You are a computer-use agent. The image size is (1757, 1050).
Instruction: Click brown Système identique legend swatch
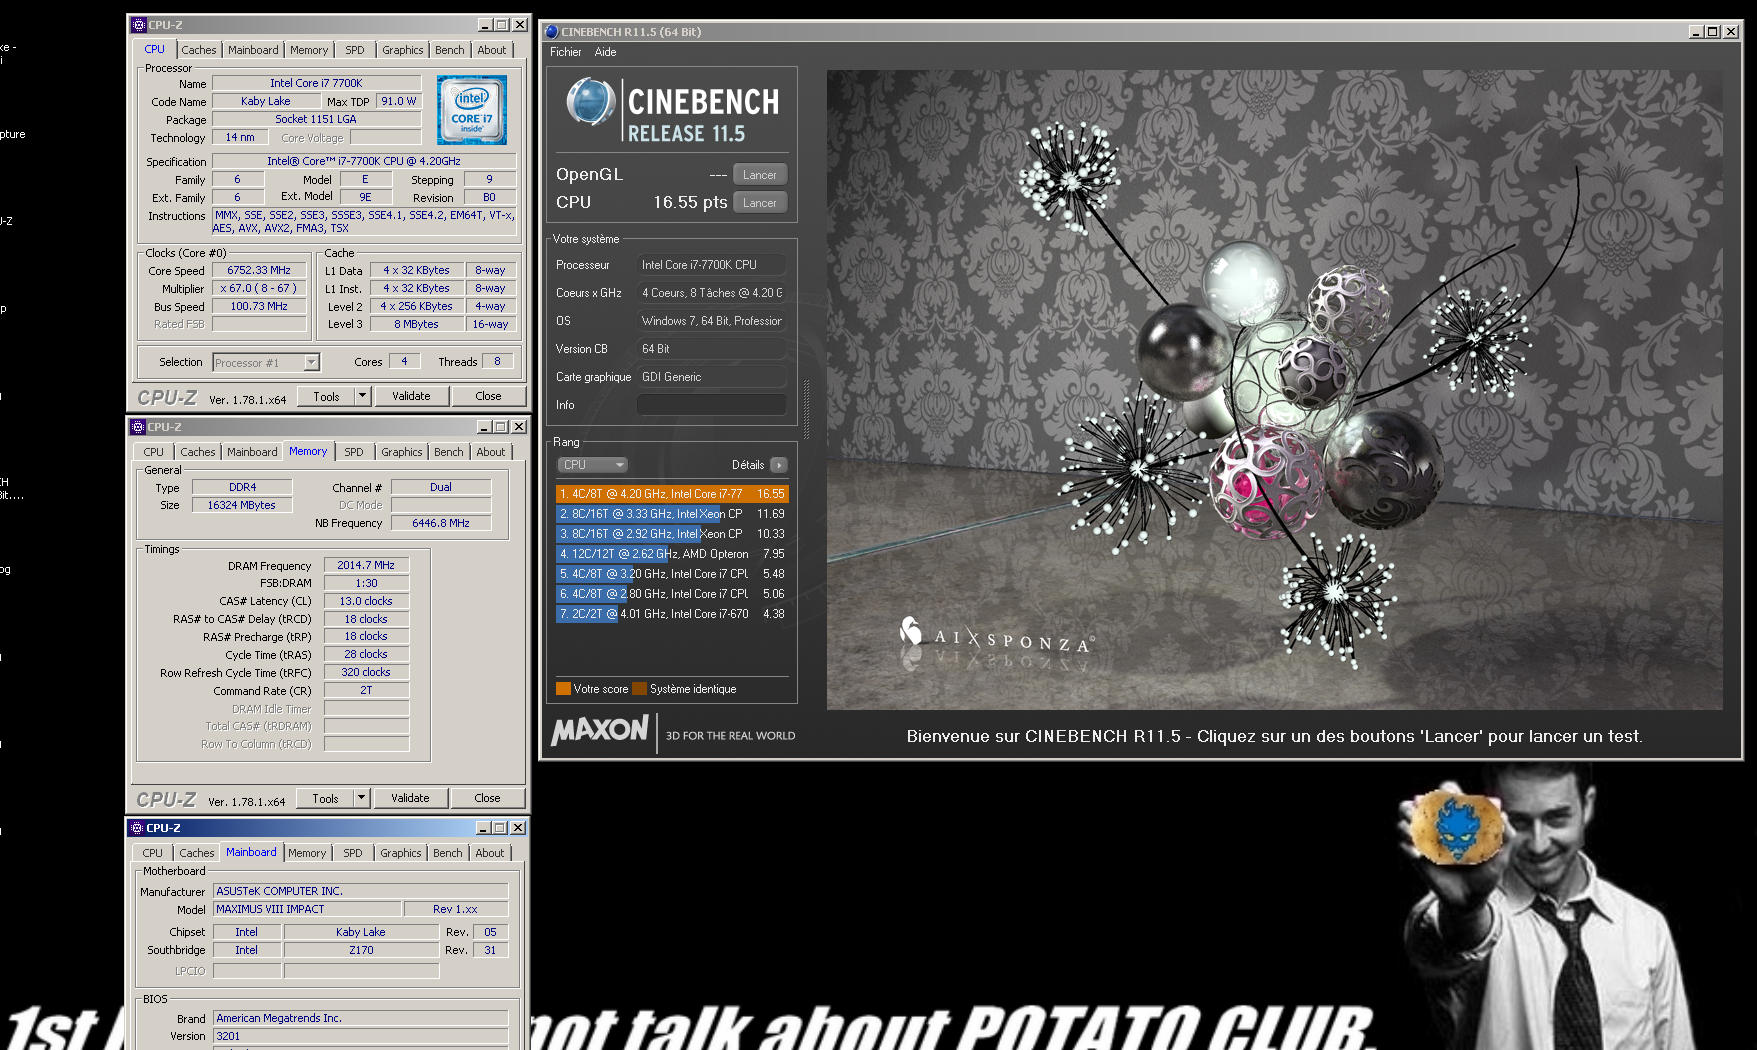(x=640, y=688)
